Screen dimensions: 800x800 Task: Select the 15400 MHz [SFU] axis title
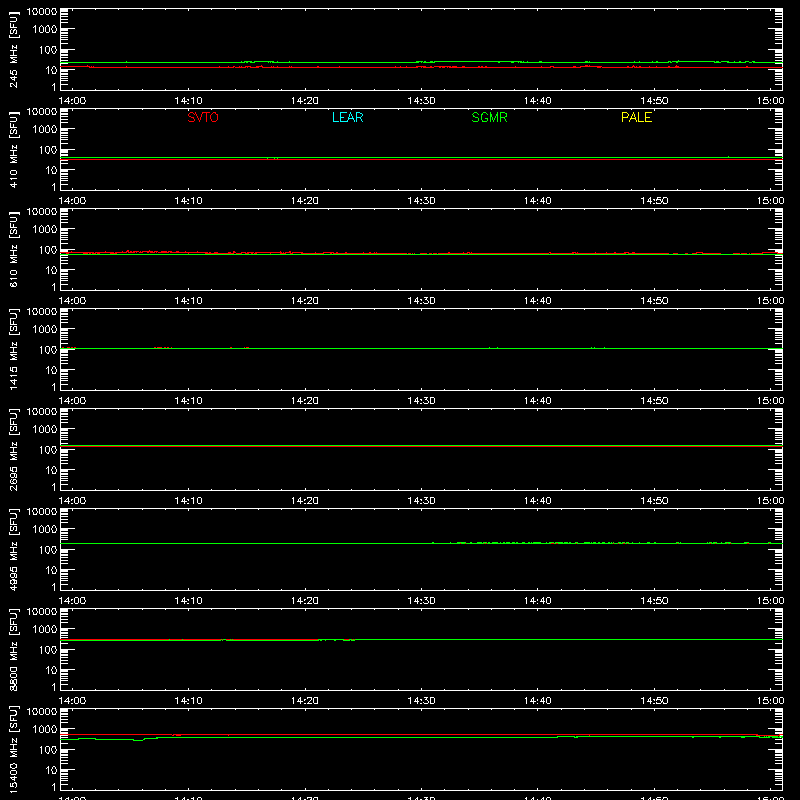click(14, 749)
